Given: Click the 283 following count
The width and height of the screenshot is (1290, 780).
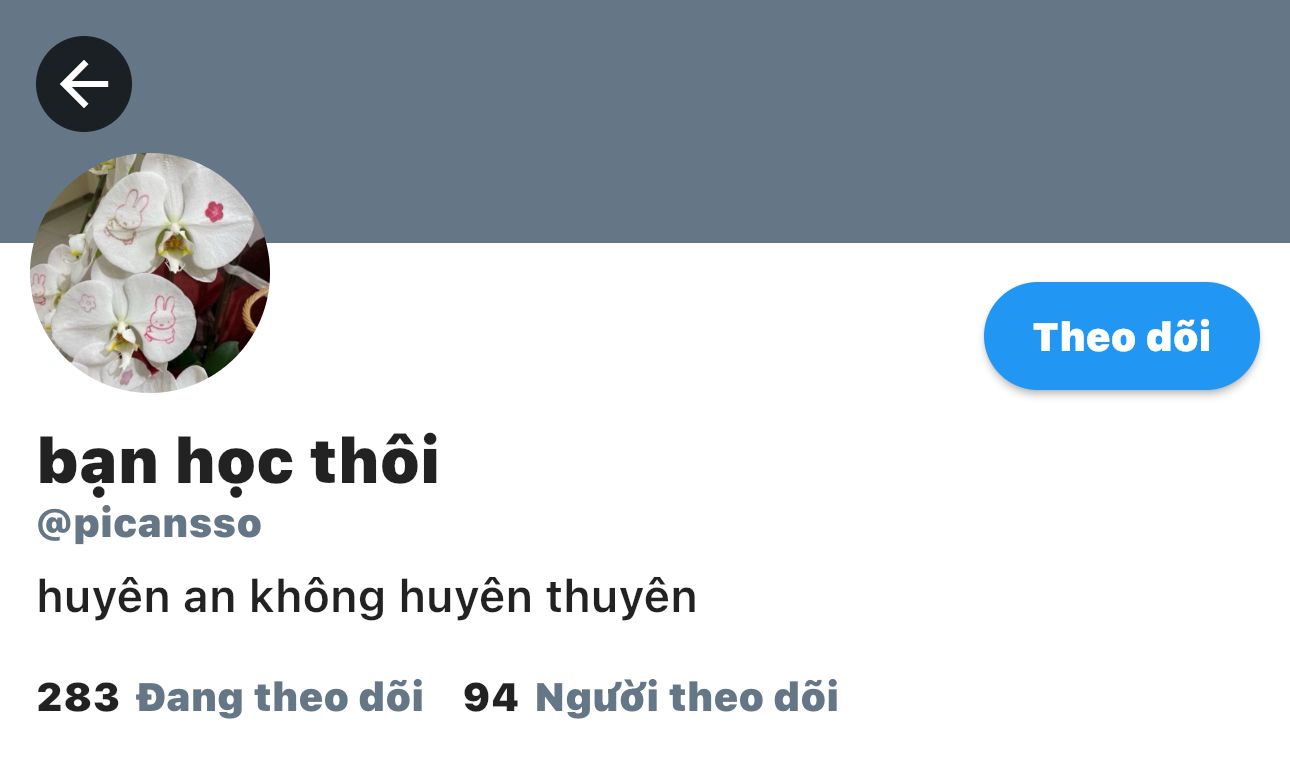Looking at the screenshot, I should point(78,697).
